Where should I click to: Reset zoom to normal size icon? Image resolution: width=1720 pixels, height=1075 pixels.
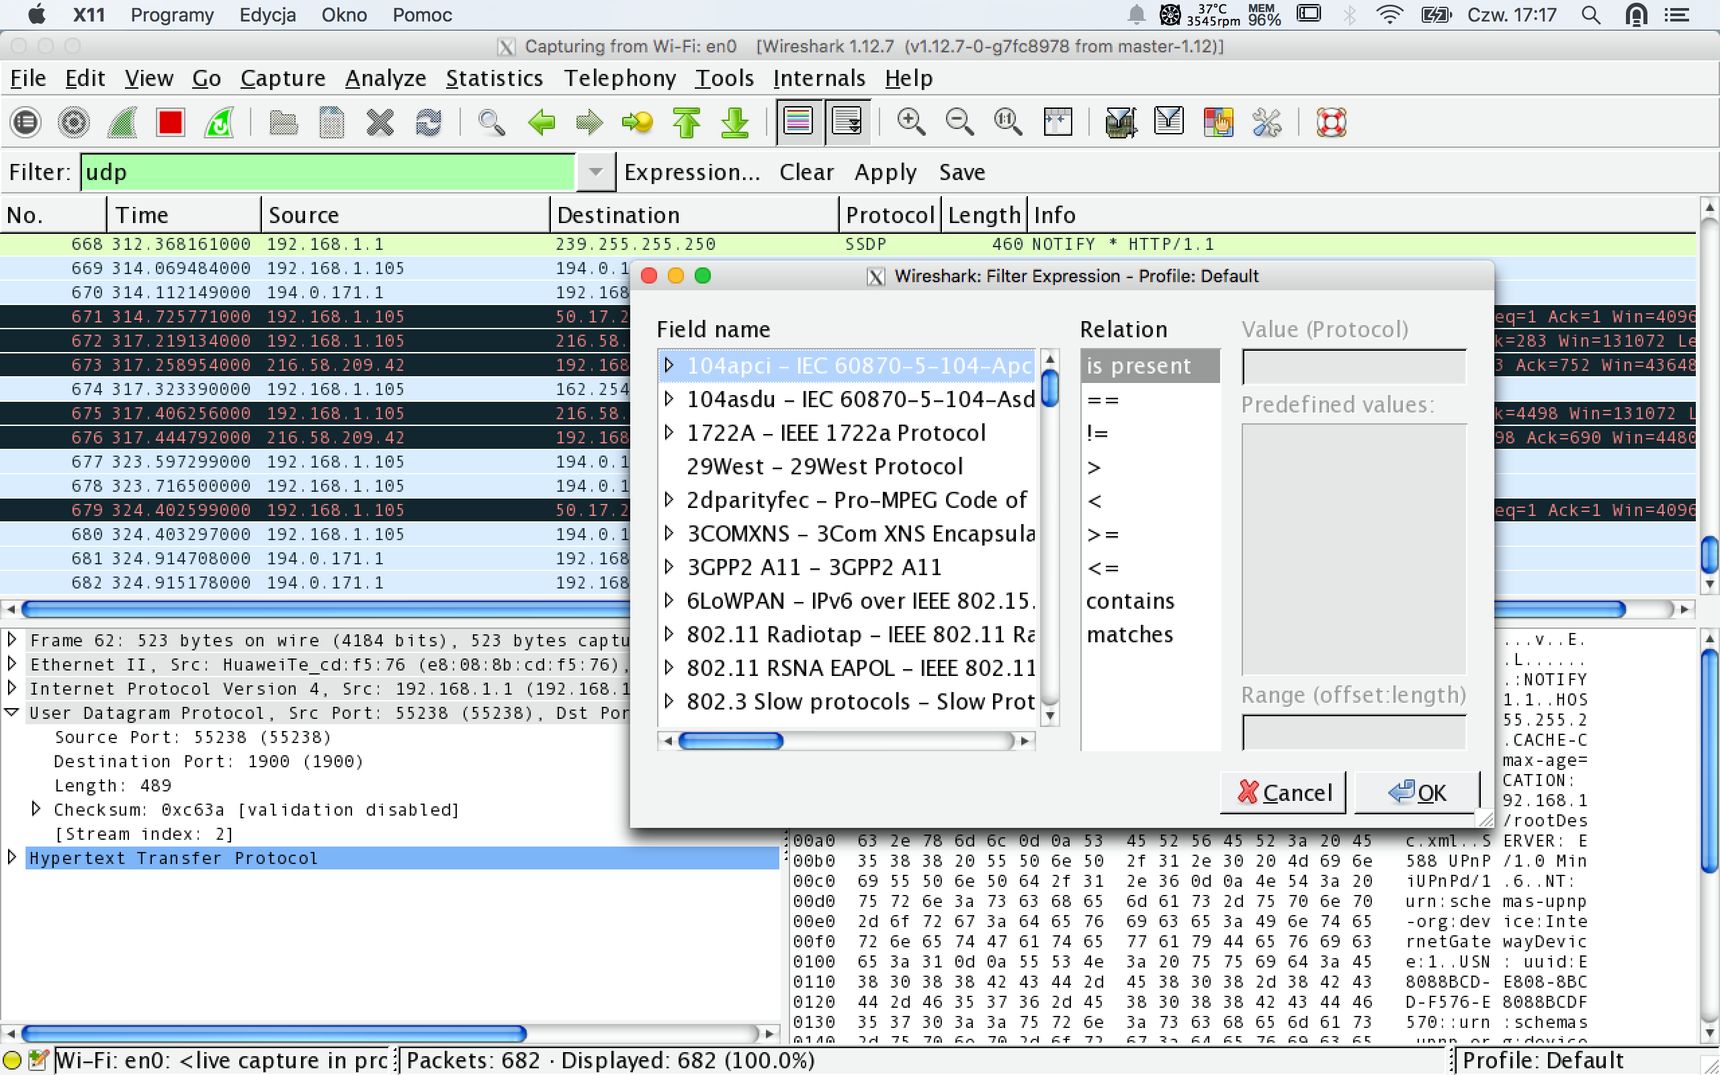pyautogui.click(x=1008, y=123)
